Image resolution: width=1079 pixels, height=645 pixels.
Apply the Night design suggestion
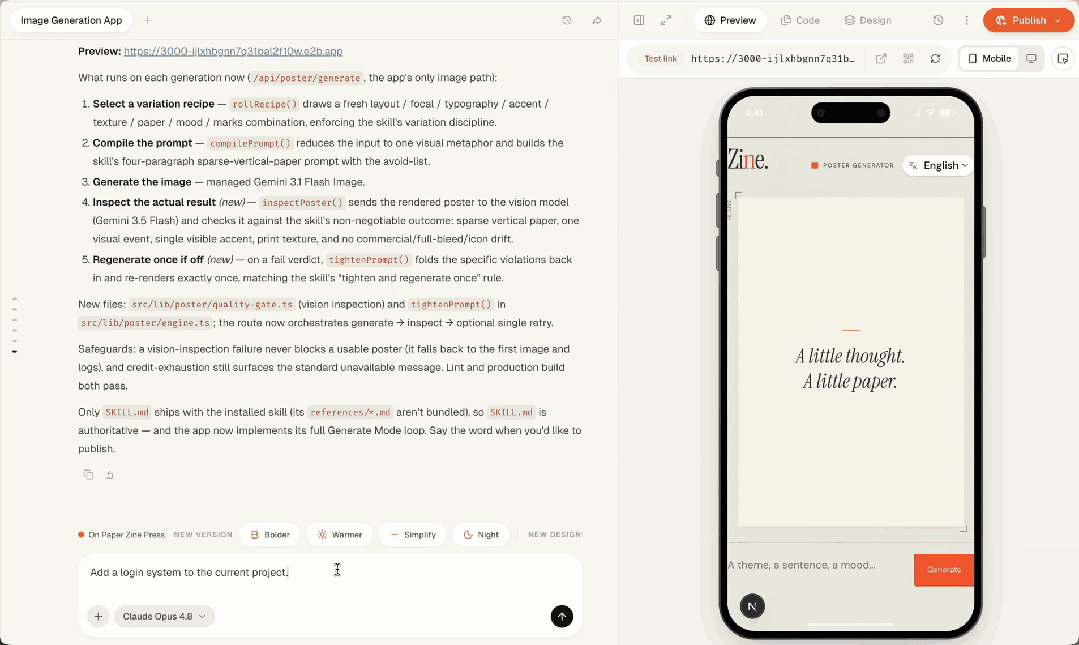point(481,534)
